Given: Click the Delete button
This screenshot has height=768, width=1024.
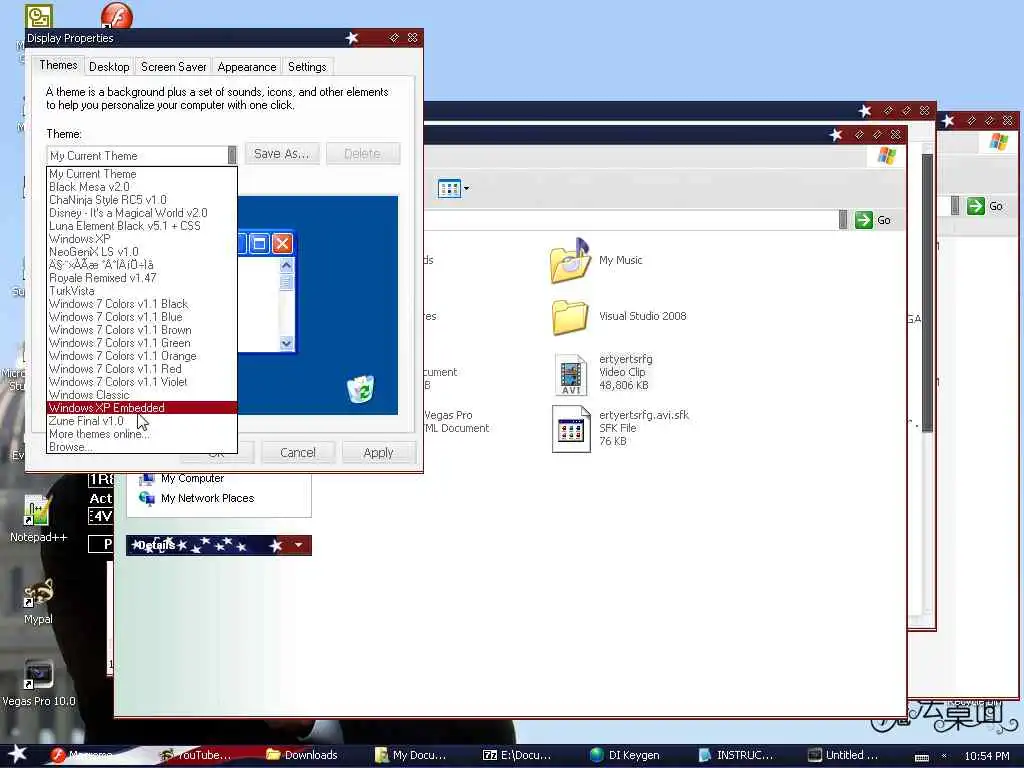Looking at the screenshot, I should 362,153.
